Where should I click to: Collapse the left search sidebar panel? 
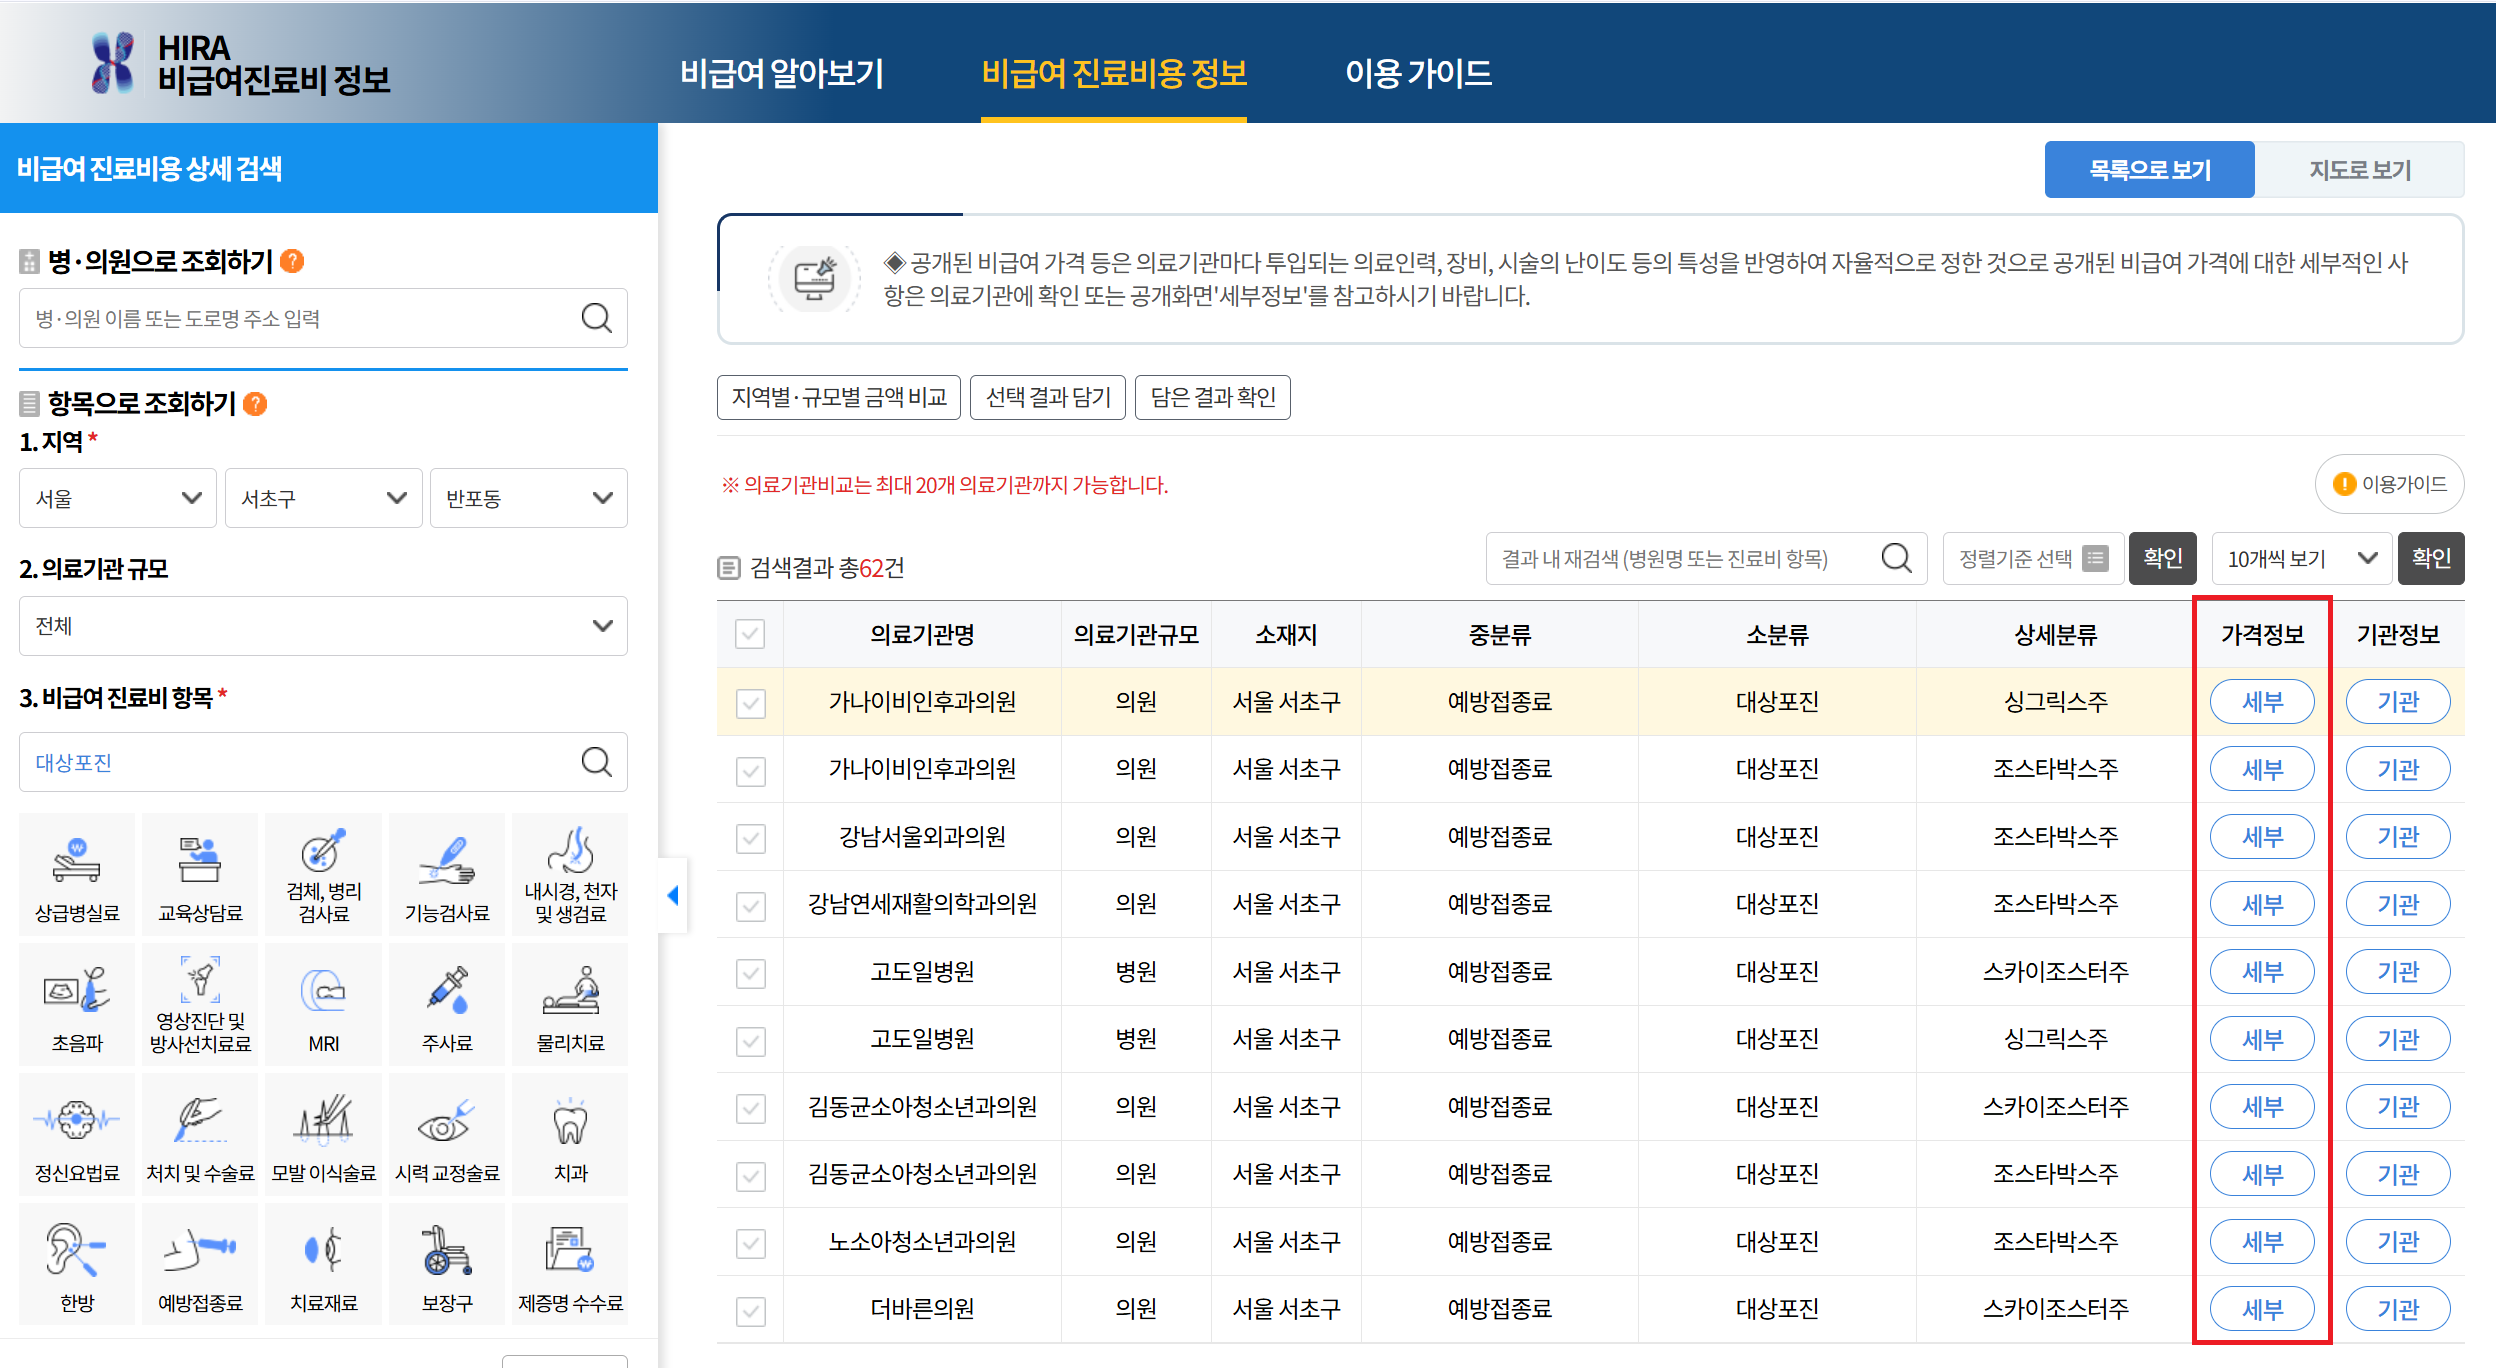click(673, 896)
